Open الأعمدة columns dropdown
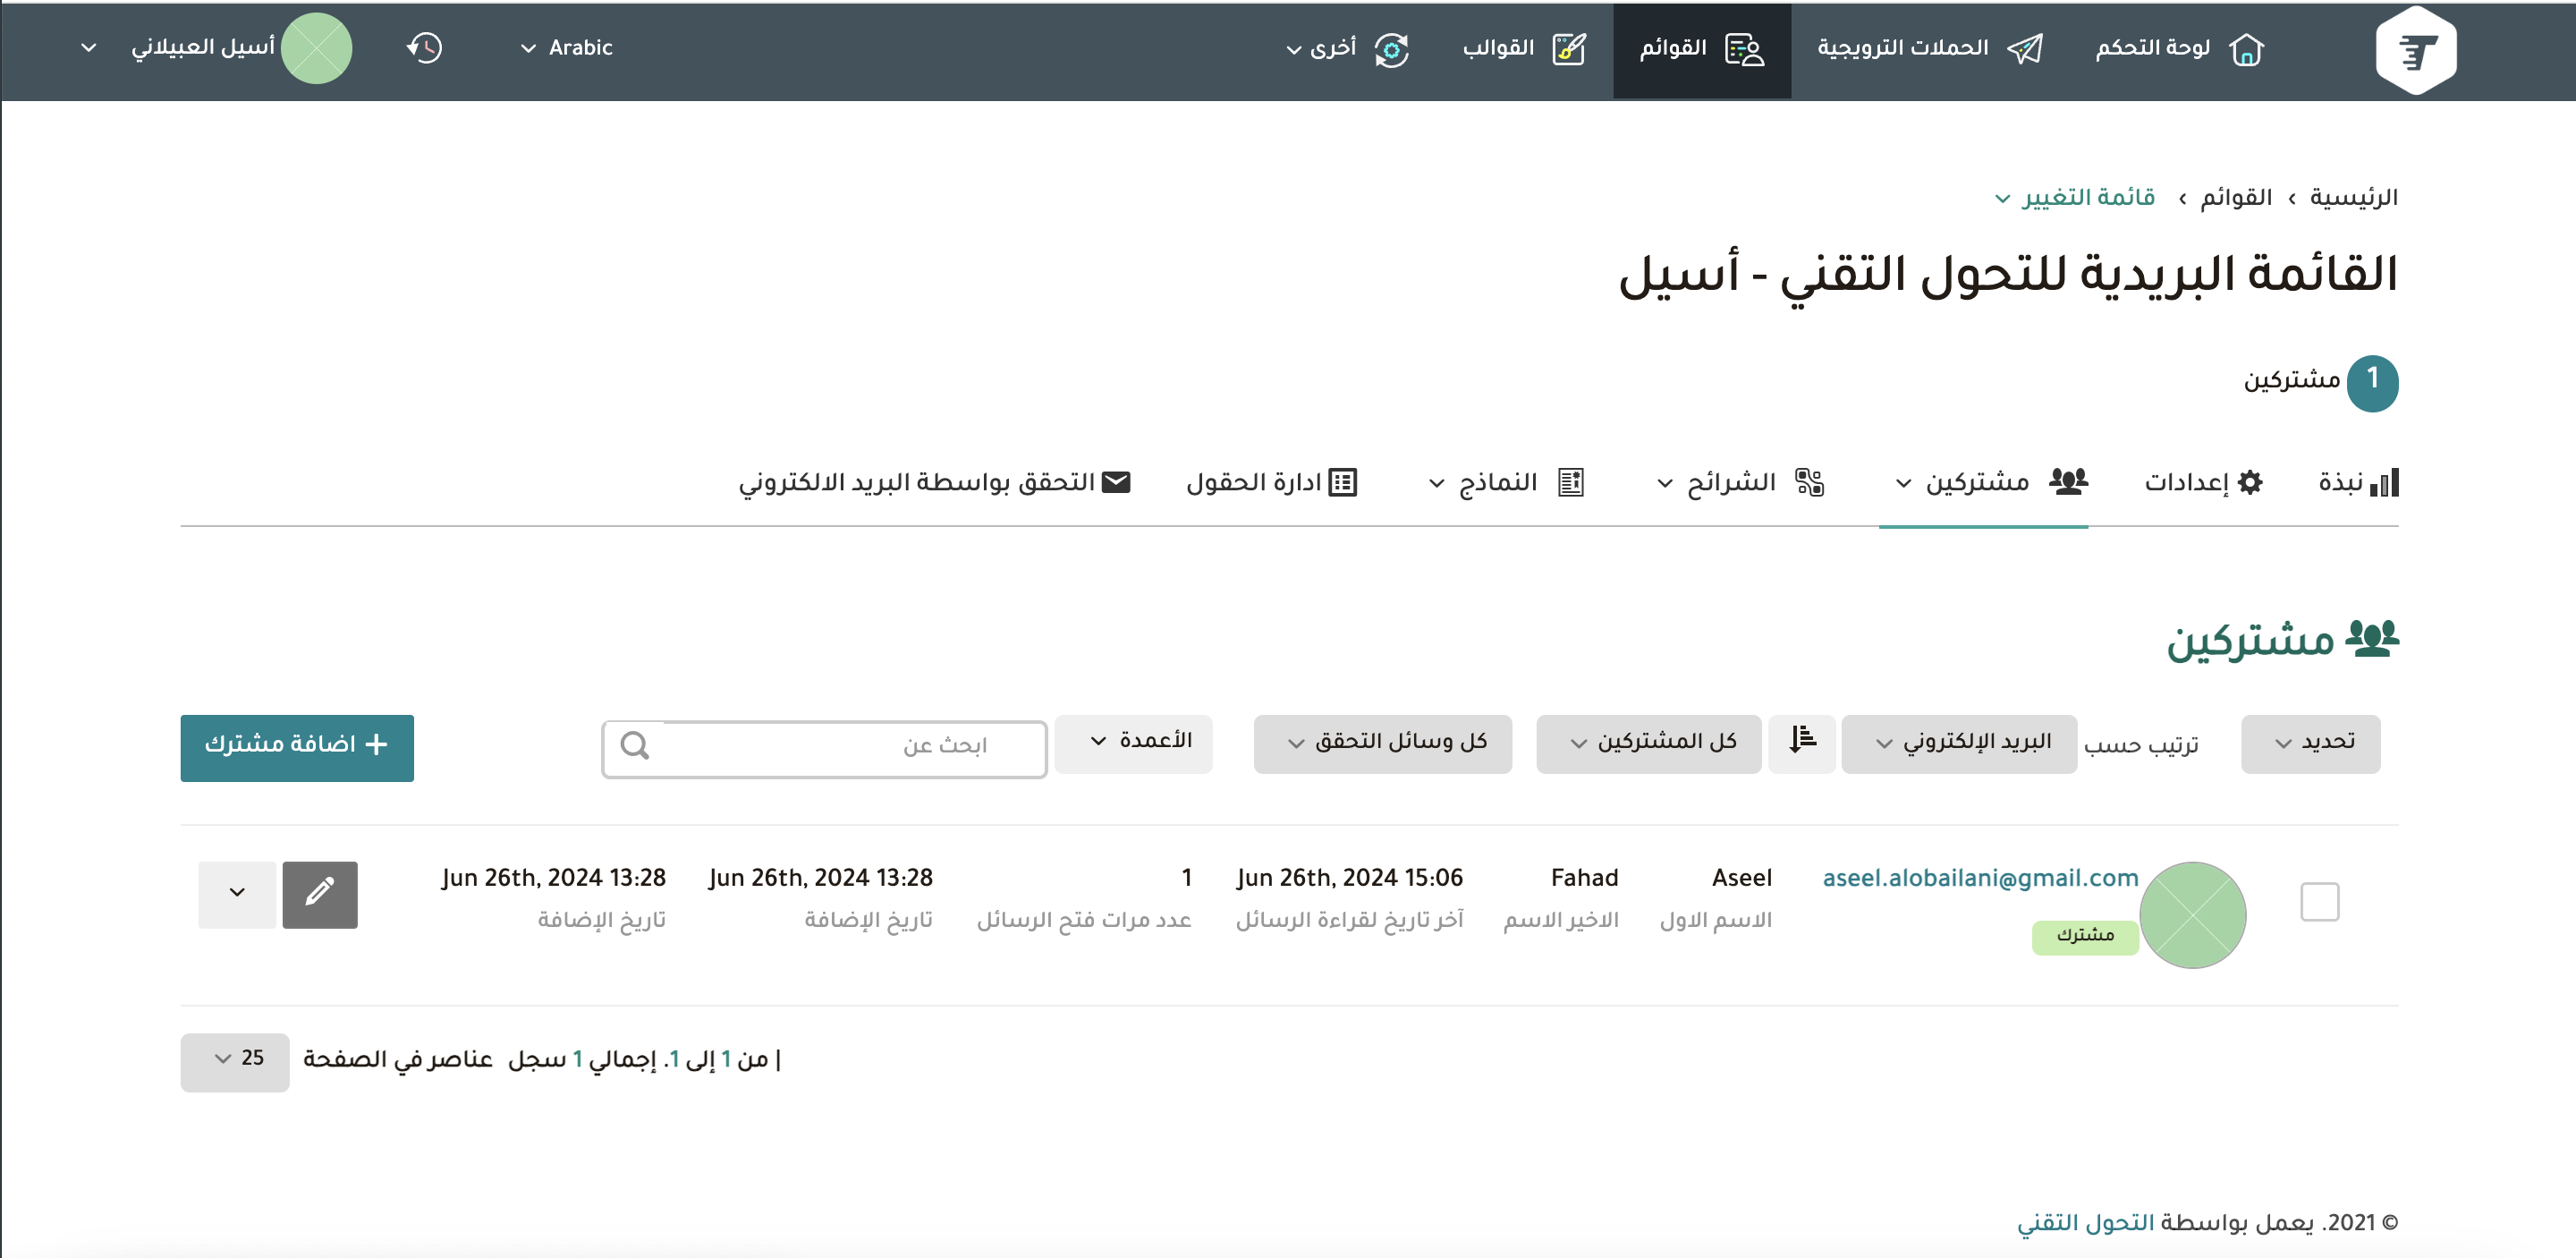Image resolution: width=2576 pixels, height=1258 pixels. click(1133, 742)
